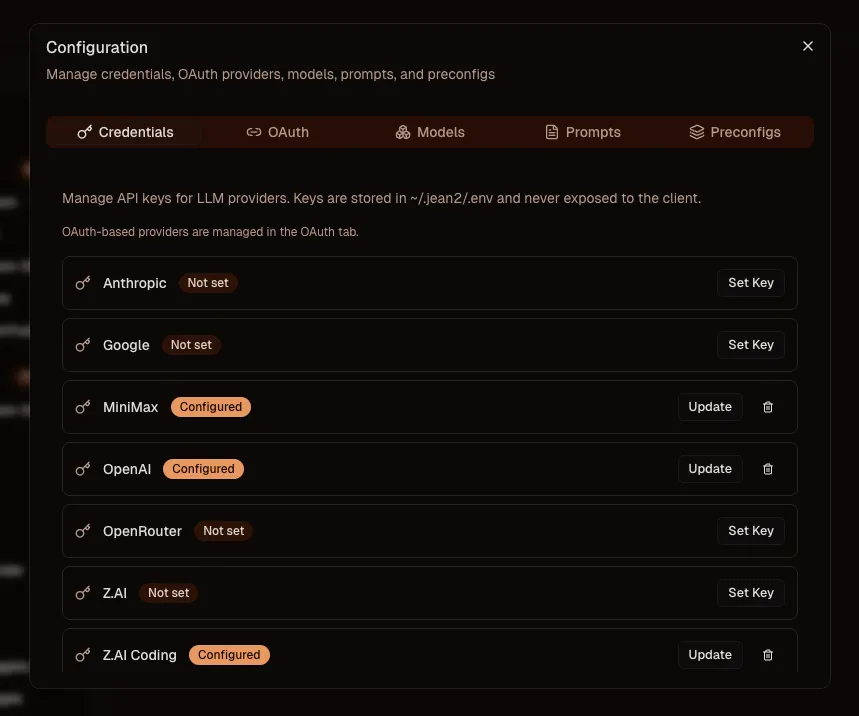Screen dimensions: 859x716
Task: Click the 'Manage API keys for LLM providers' description
Action: click(x=381, y=198)
